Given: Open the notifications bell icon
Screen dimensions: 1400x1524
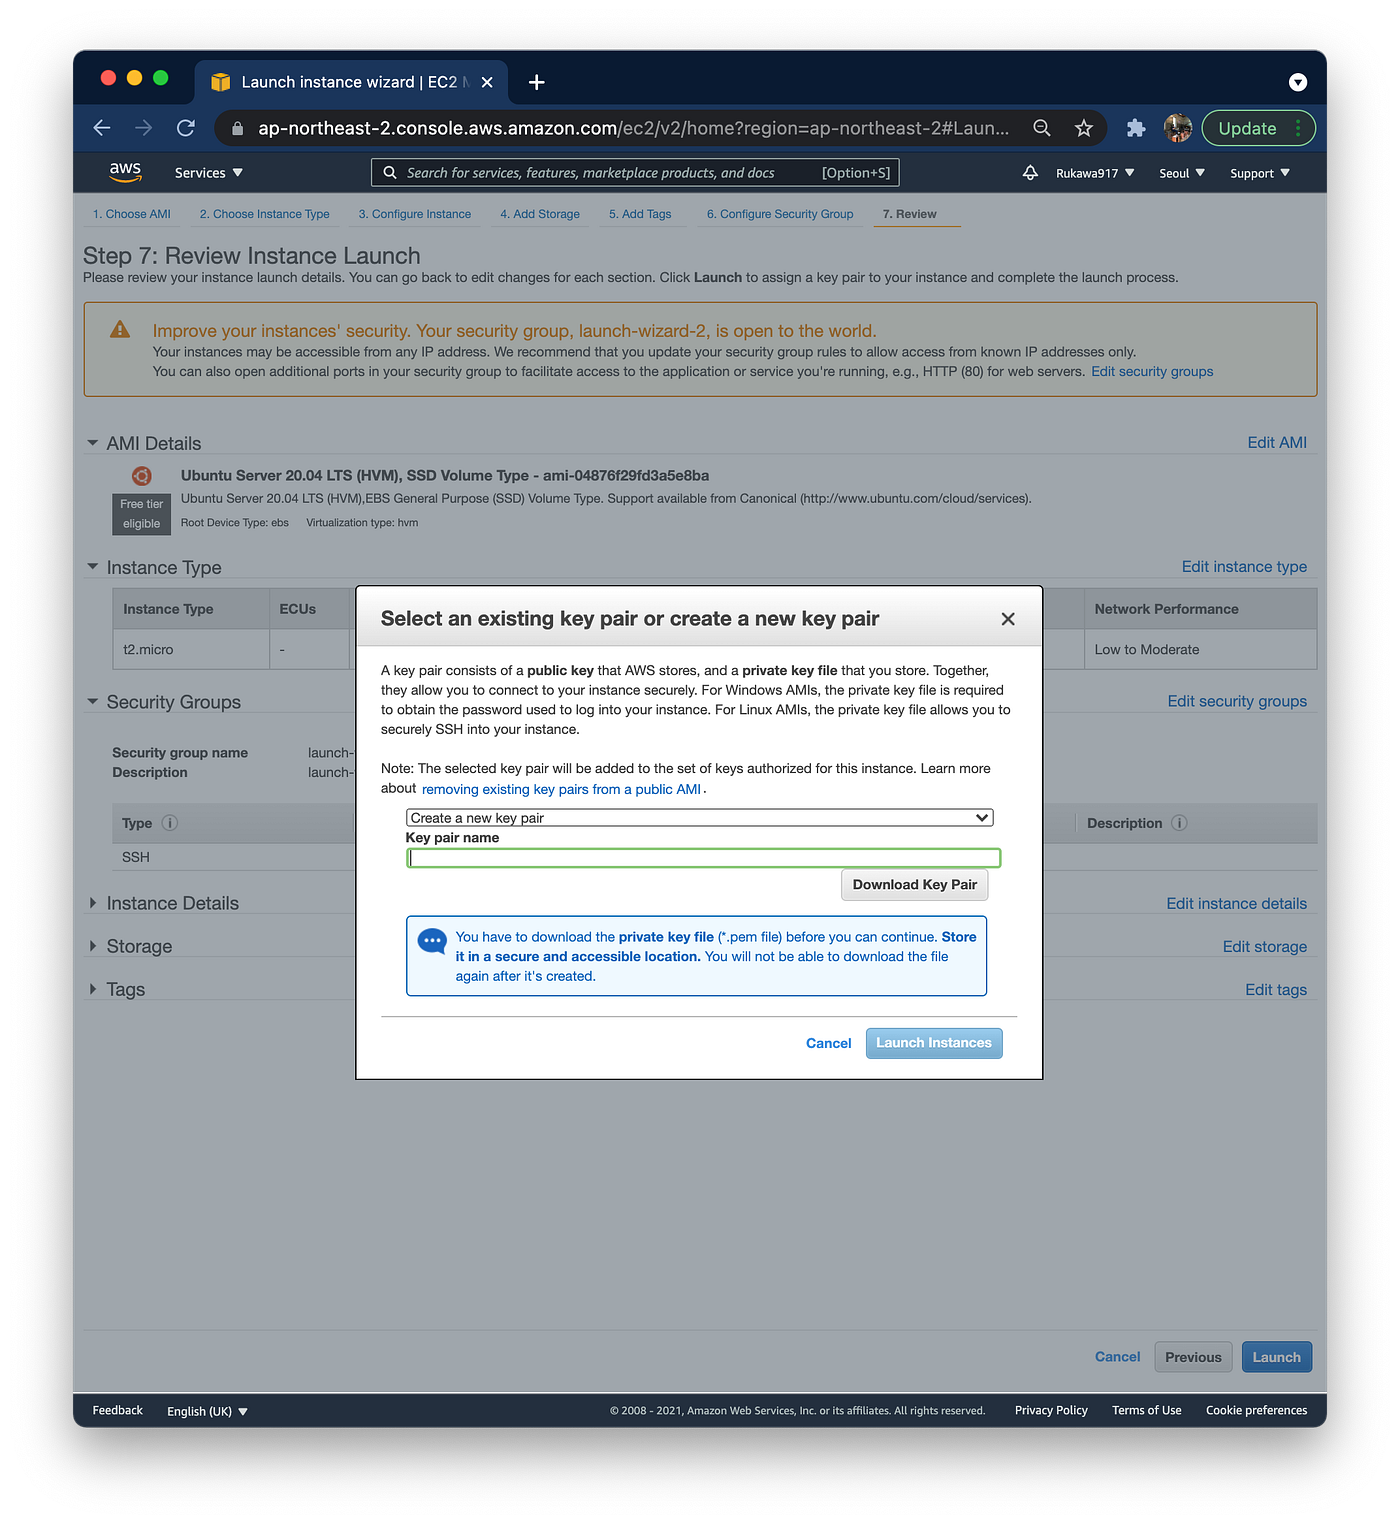Looking at the screenshot, I should [x=1030, y=173].
